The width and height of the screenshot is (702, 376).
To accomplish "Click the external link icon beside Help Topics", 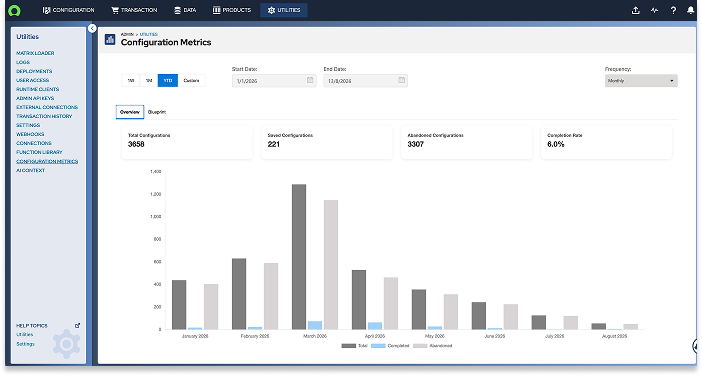I will point(77,325).
